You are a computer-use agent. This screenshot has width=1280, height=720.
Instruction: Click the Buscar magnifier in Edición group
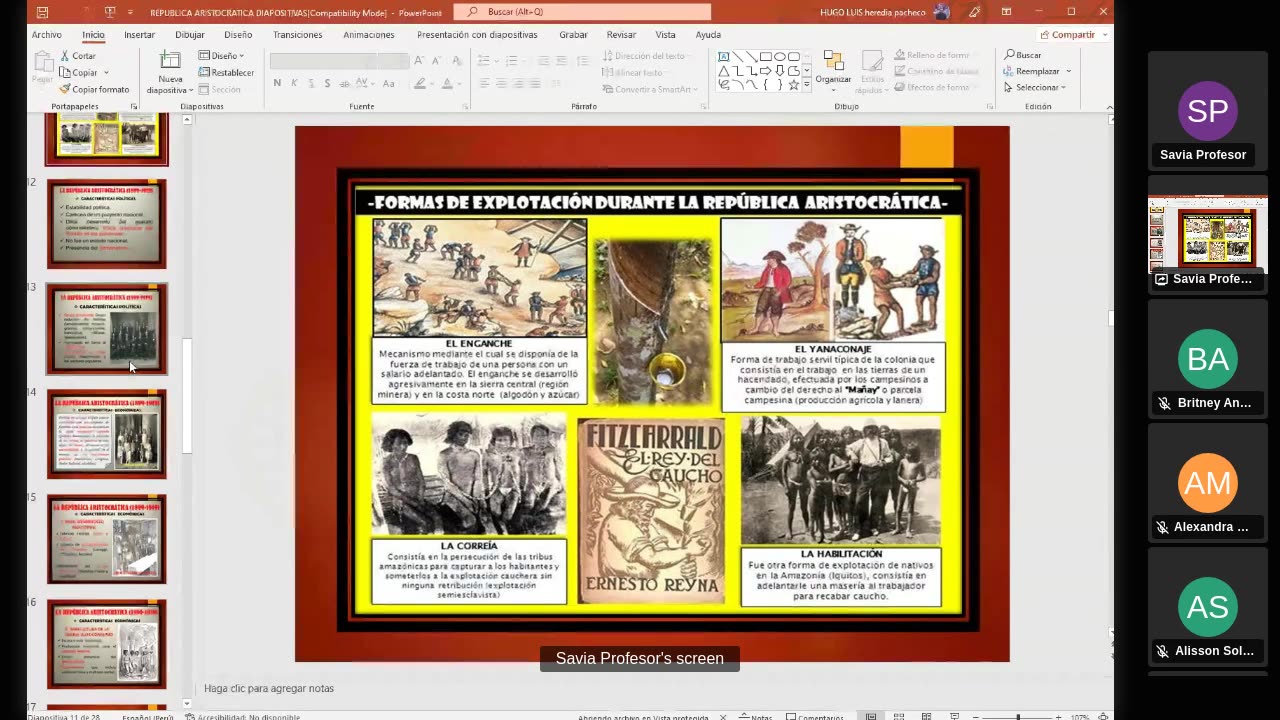click(1010, 55)
